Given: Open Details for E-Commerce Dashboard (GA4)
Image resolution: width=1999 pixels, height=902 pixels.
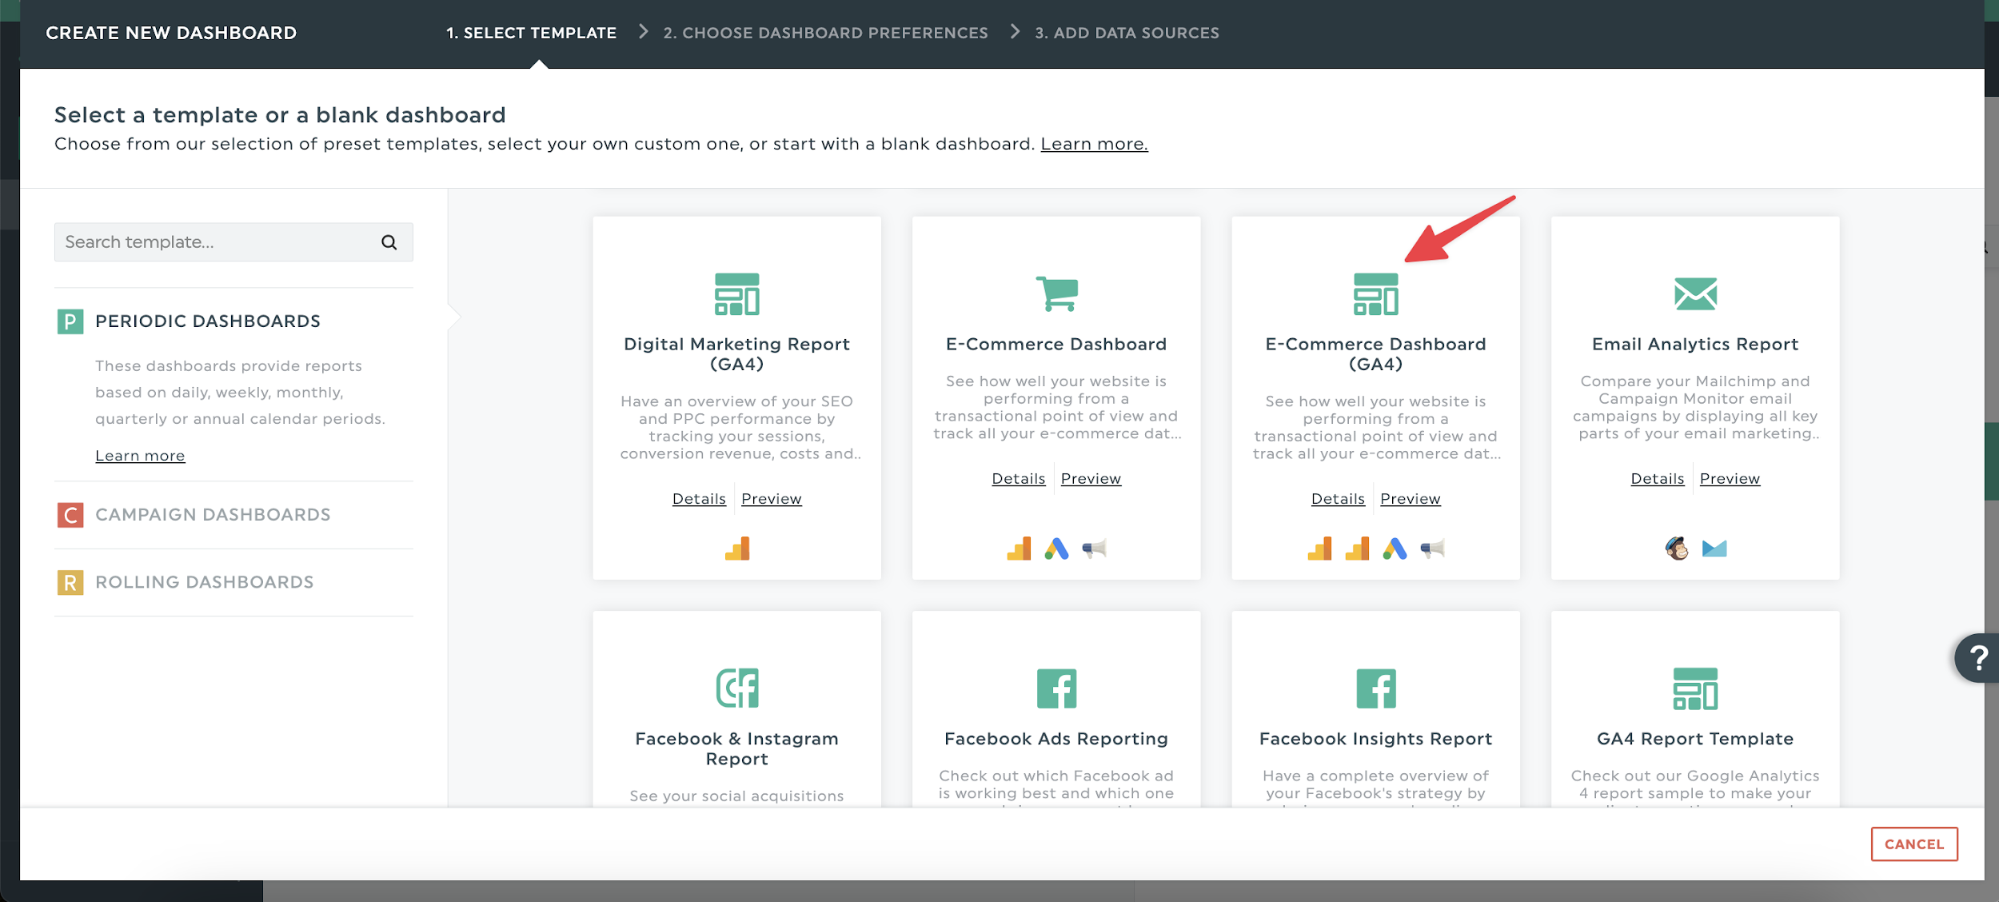Looking at the screenshot, I should click(x=1338, y=499).
